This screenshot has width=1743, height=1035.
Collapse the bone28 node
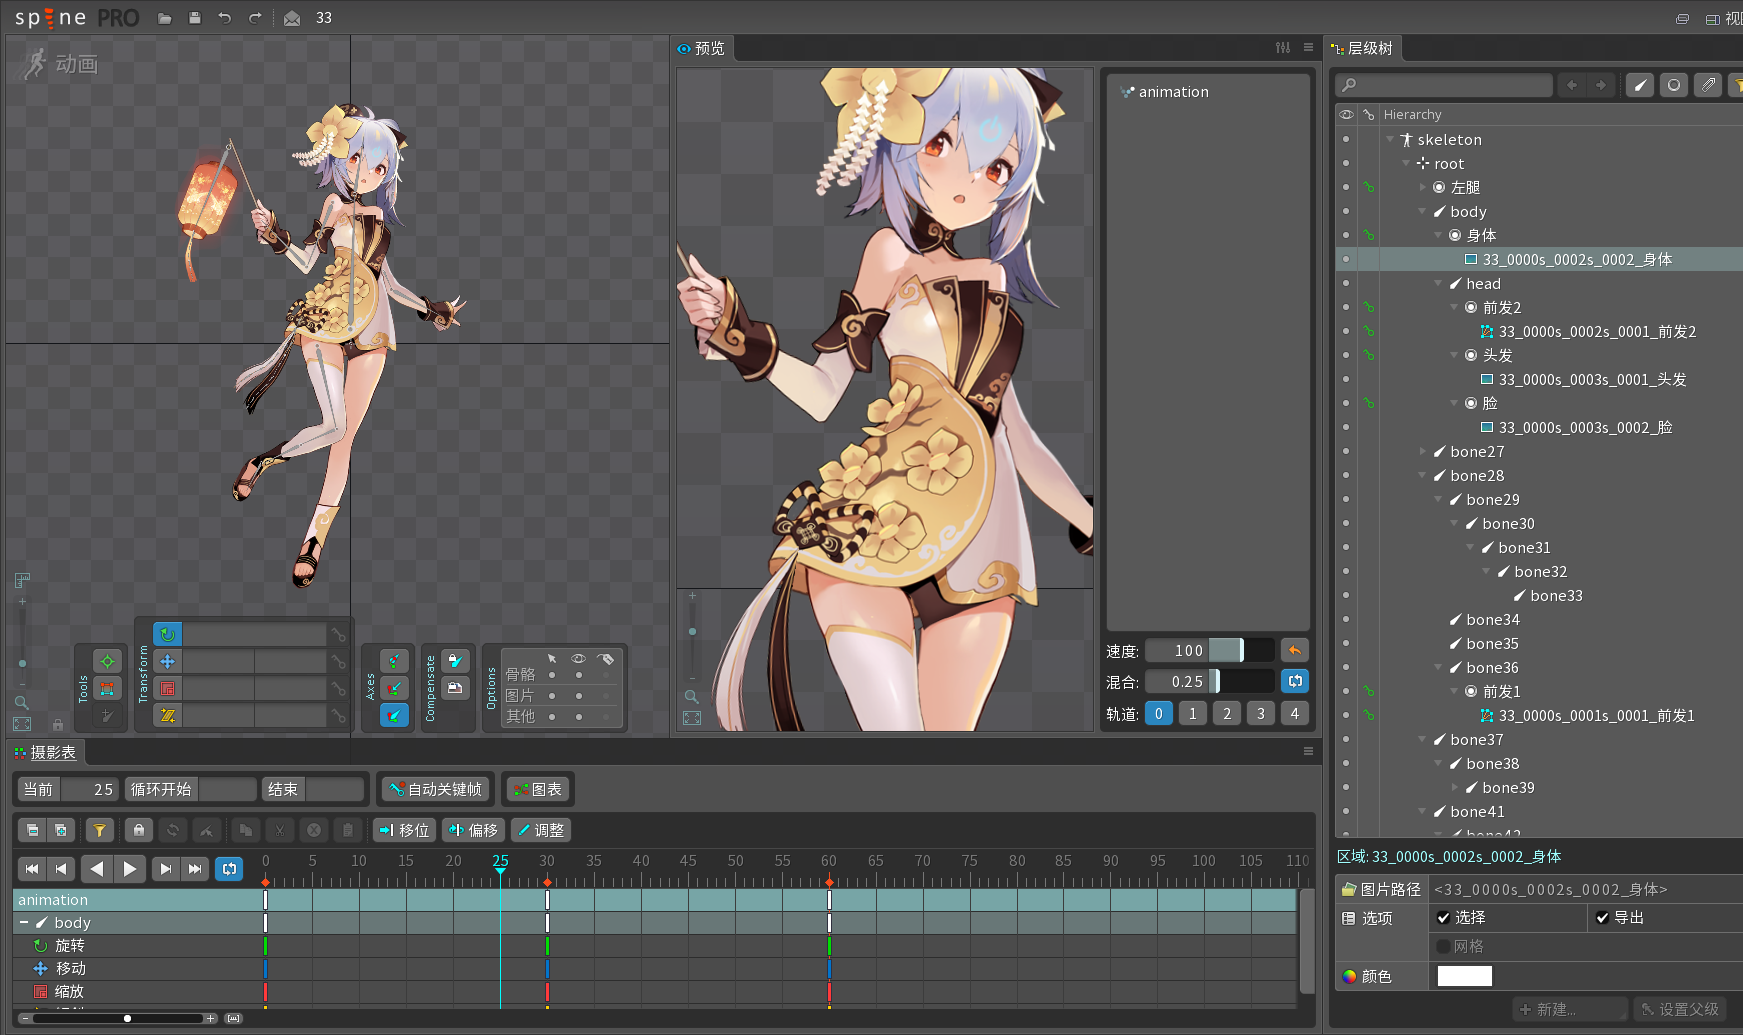point(1423,475)
